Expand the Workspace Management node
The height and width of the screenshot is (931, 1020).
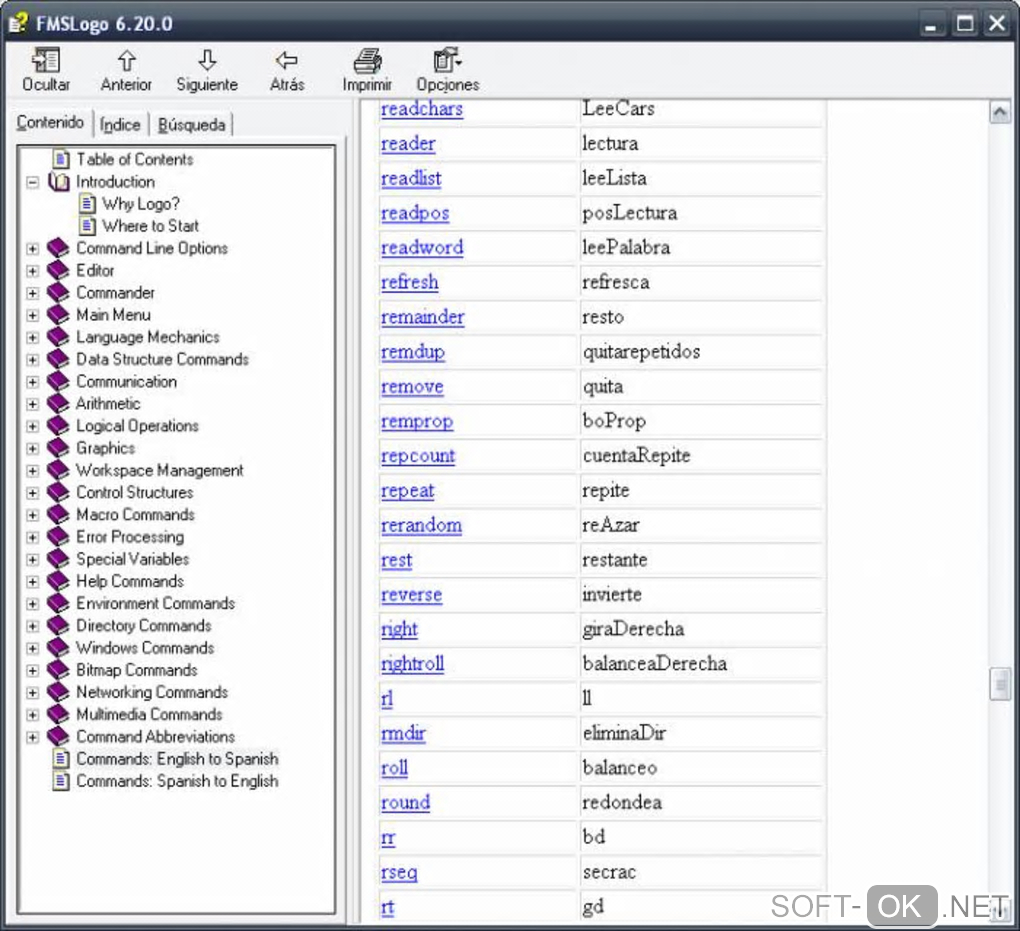33,470
